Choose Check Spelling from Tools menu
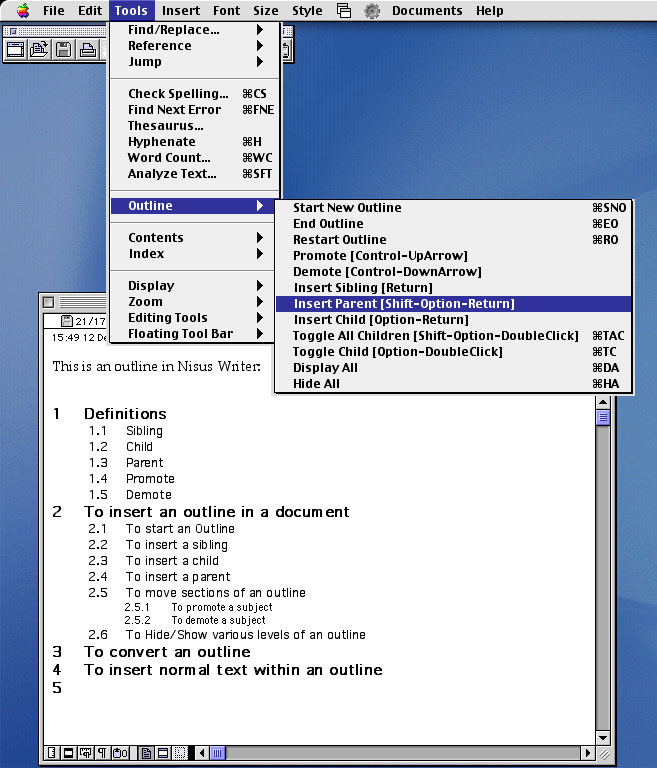This screenshot has width=657, height=768. click(195, 94)
